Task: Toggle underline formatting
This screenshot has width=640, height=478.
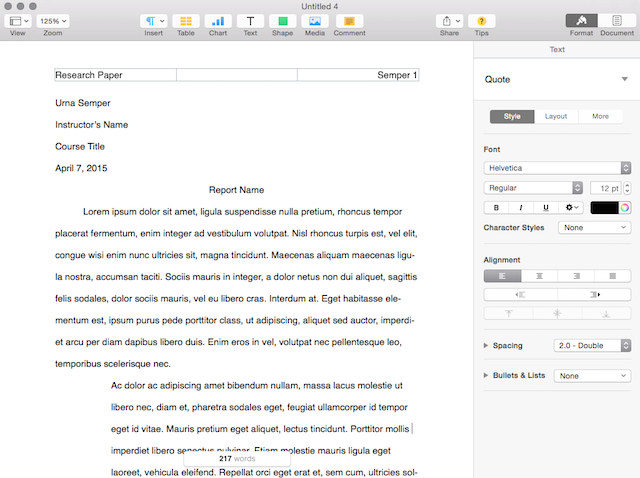Action: [x=546, y=207]
